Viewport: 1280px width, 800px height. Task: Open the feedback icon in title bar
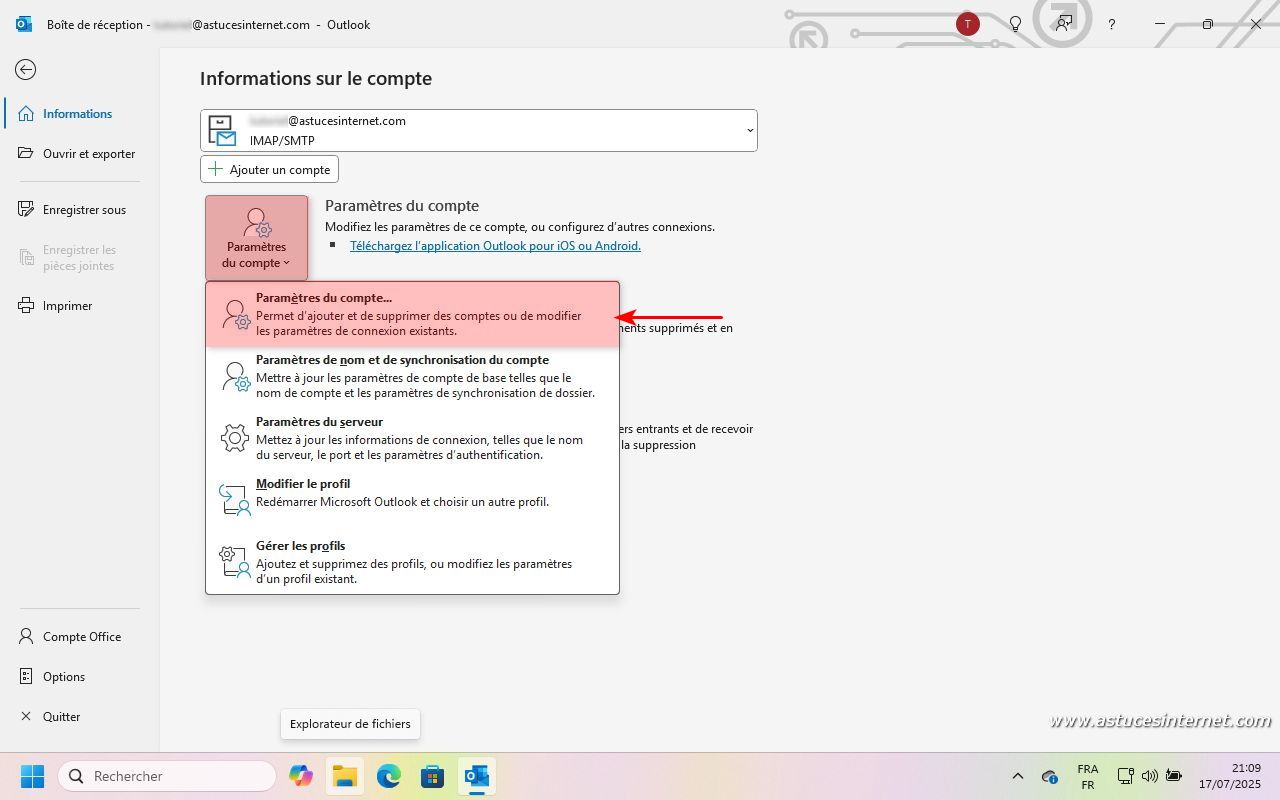(1063, 24)
